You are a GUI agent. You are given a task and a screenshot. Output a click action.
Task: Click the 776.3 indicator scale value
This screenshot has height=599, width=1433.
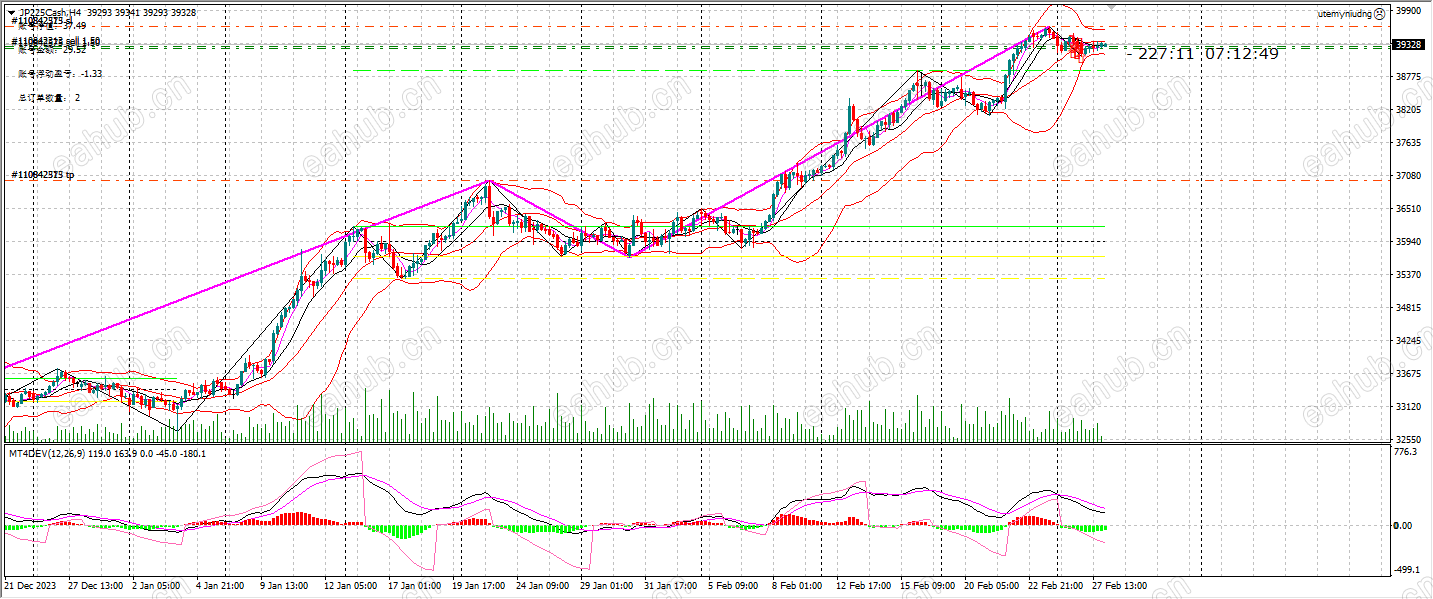[x=1406, y=452]
